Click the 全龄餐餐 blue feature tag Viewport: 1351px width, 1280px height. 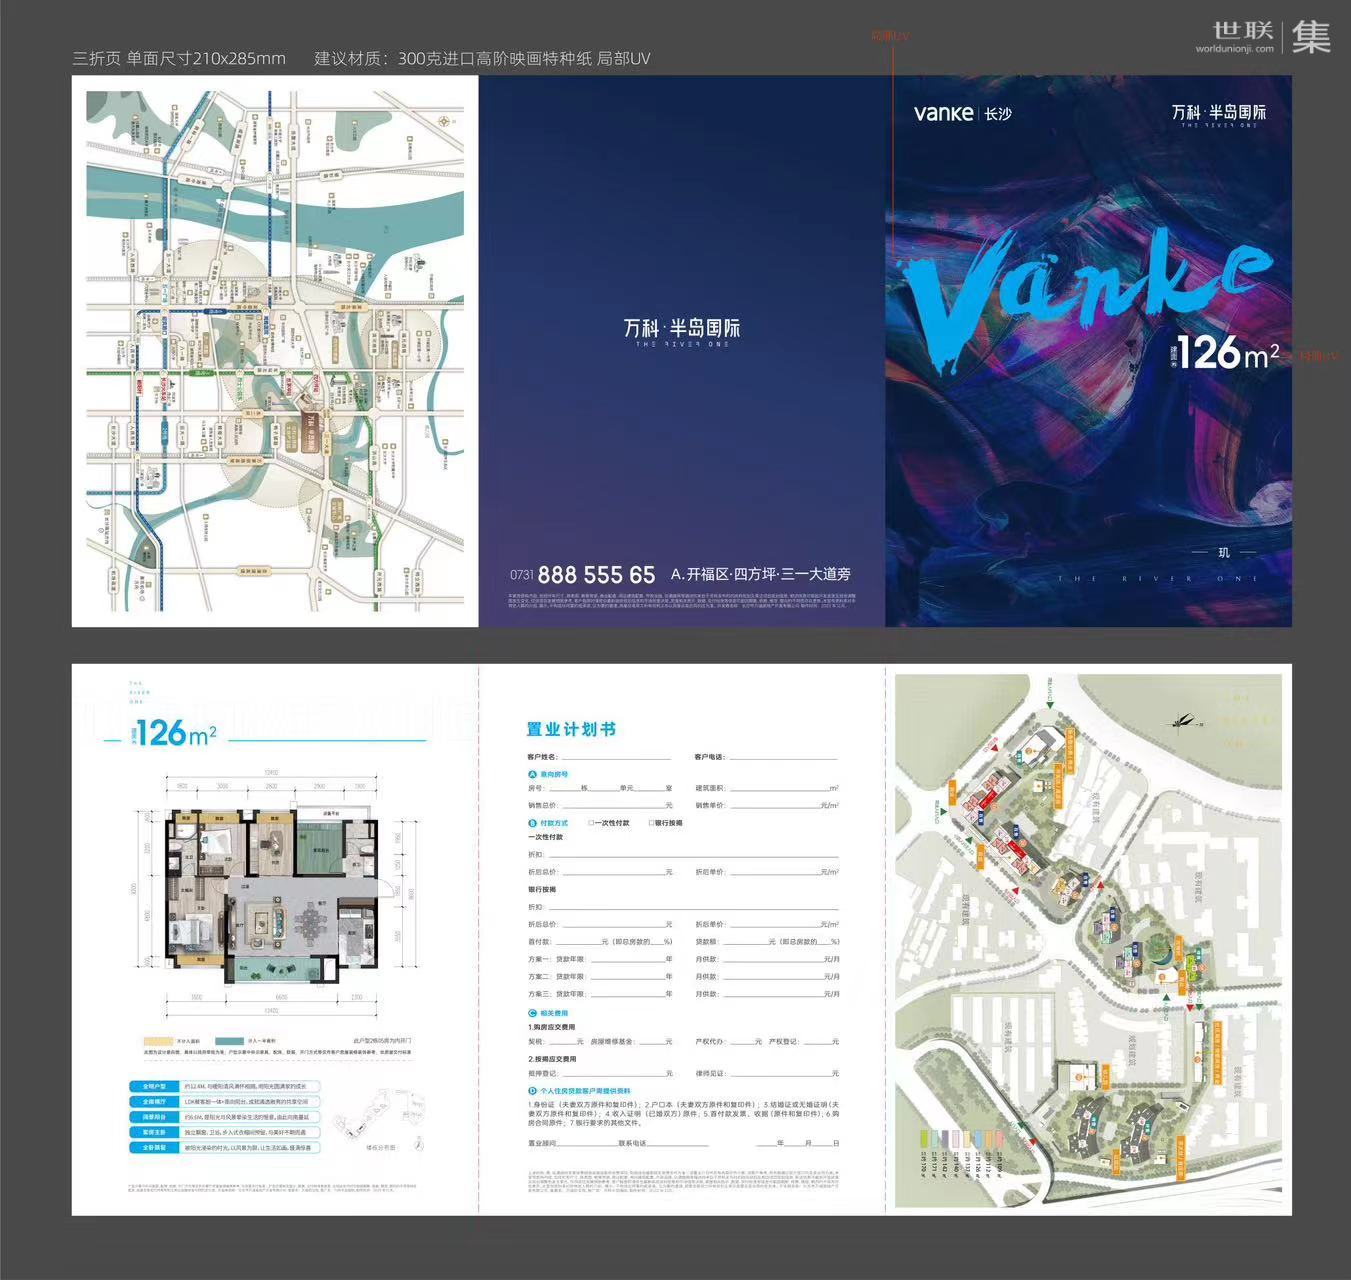[x=154, y=1148]
